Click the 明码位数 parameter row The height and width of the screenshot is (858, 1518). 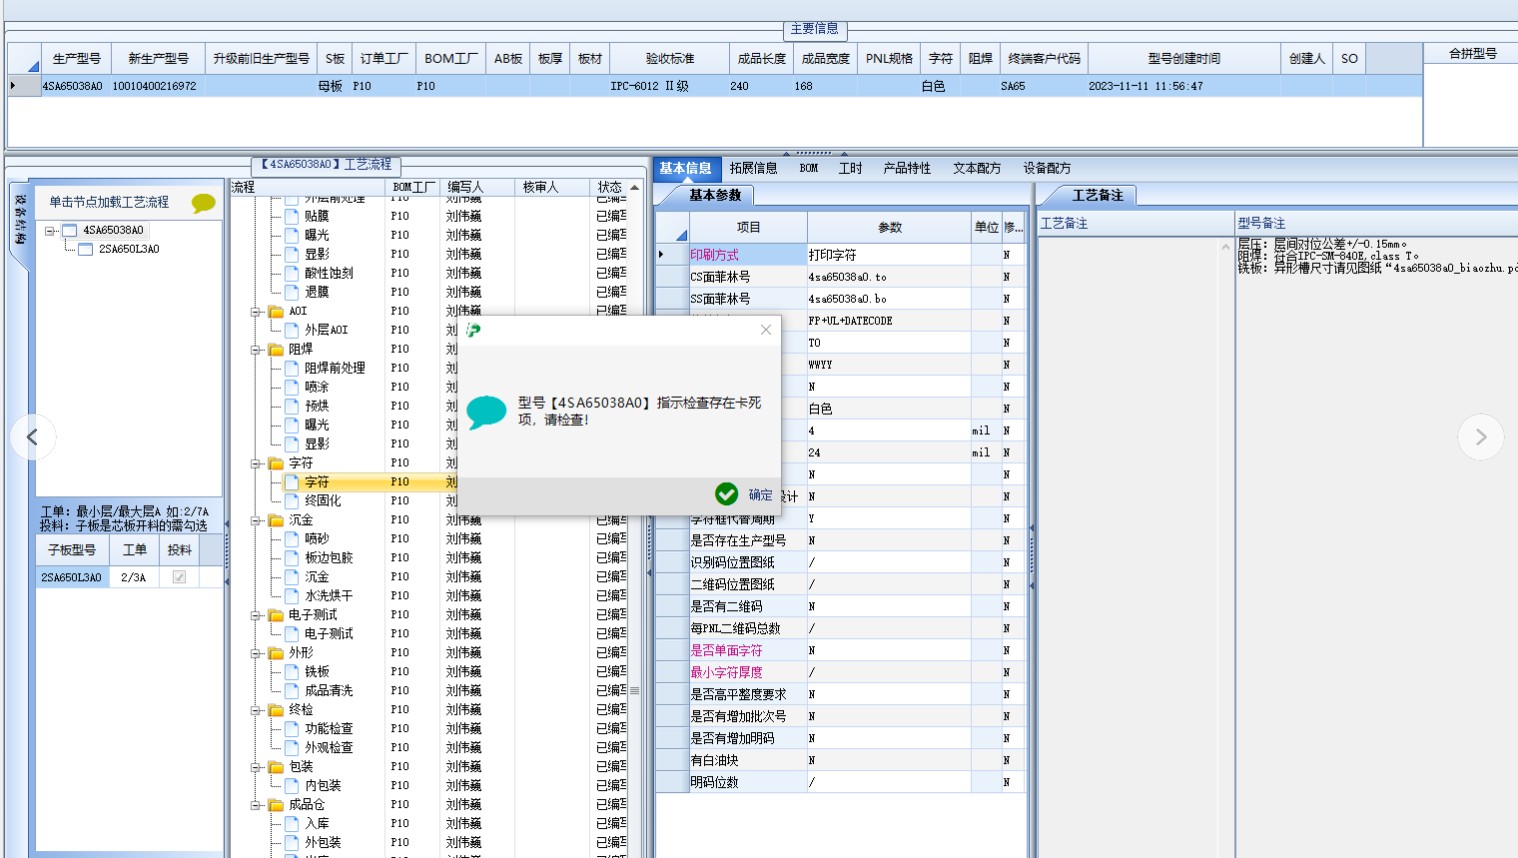click(x=840, y=783)
